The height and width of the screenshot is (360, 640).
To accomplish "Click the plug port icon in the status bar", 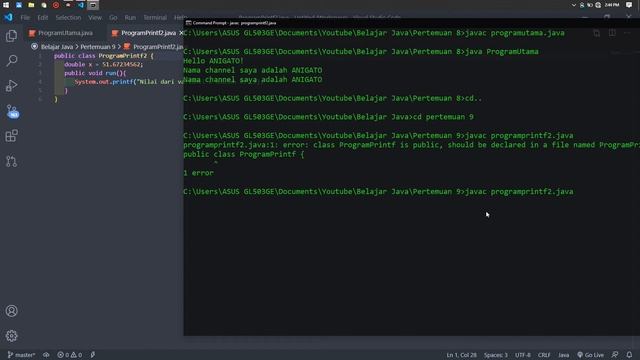I will pos(93,355).
